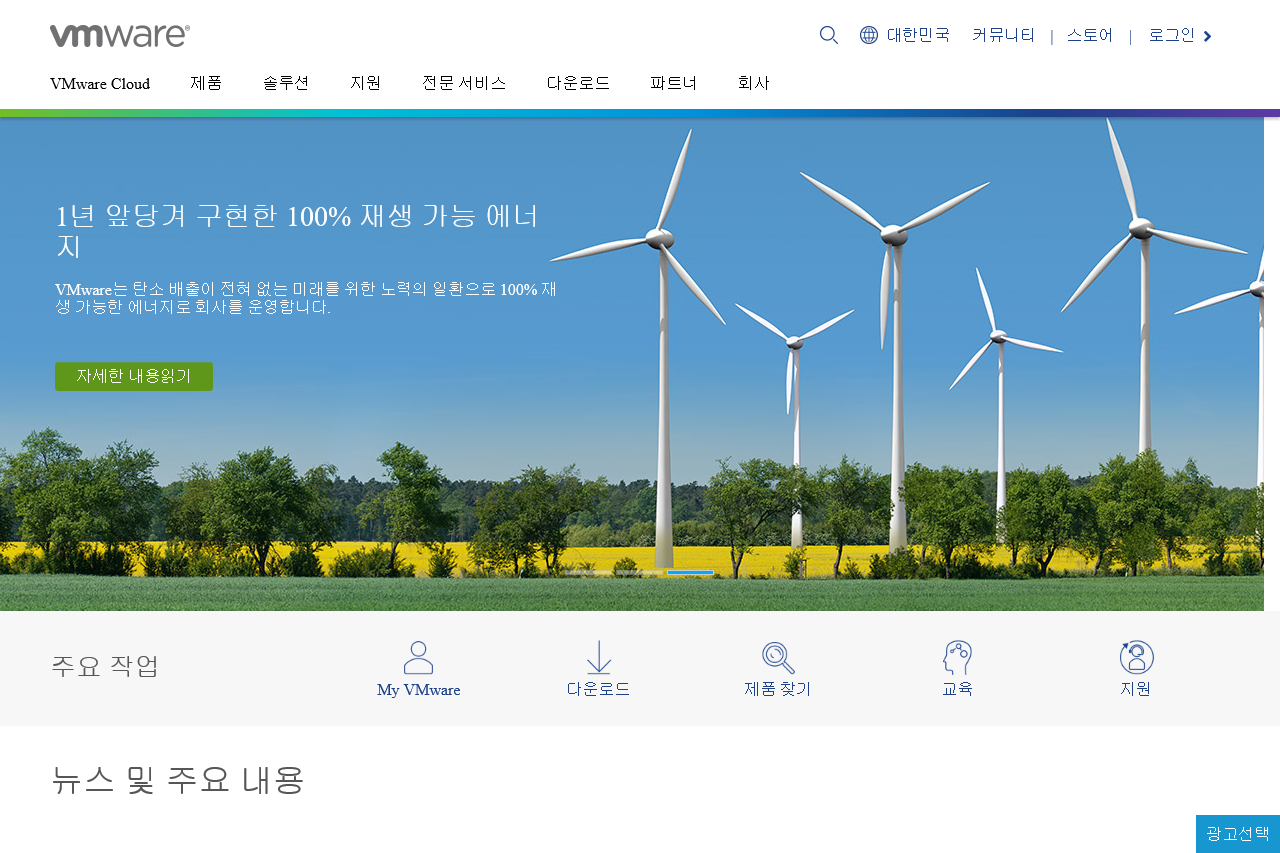Click the green 자세한 내용읽기 button
Screen dimensions: 1280x853
(x=134, y=376)
